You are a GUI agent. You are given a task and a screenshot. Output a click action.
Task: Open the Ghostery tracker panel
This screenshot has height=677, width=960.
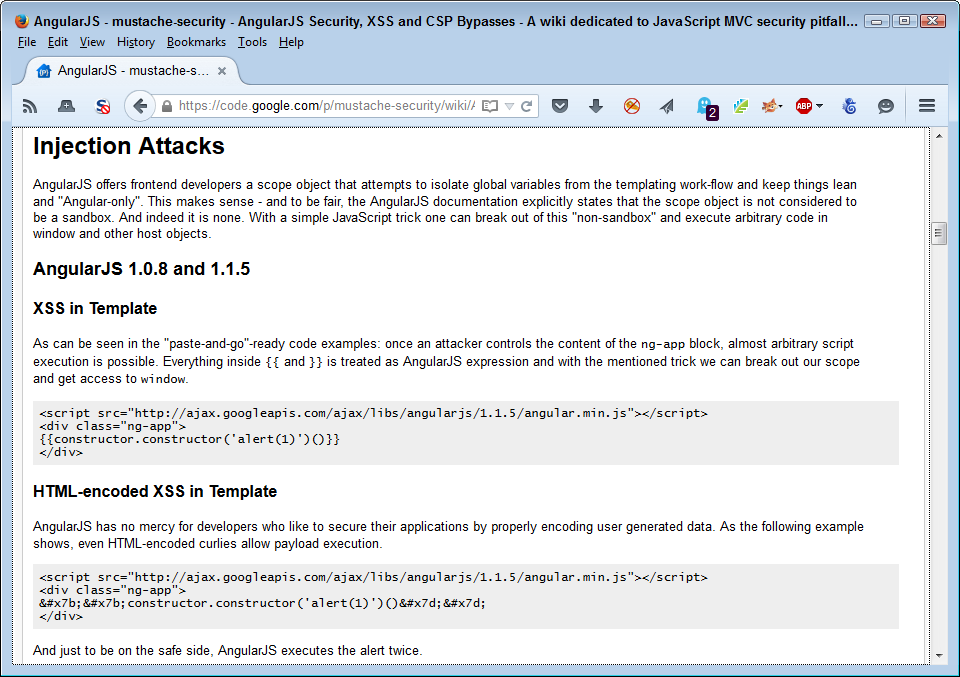coord(705,105)
